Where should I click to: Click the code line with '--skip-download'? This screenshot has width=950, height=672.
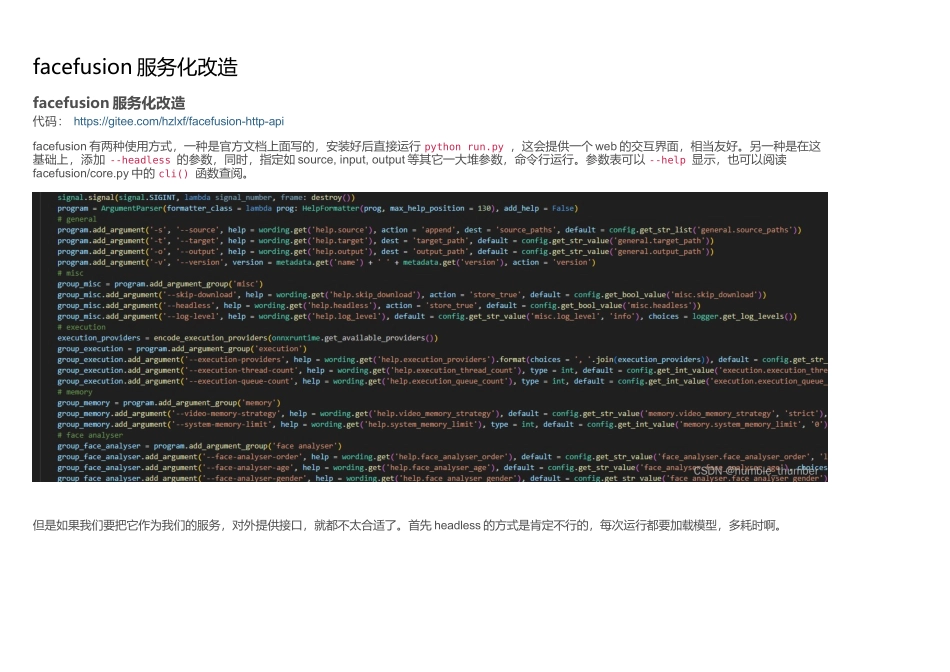click(x=412, y=295)
